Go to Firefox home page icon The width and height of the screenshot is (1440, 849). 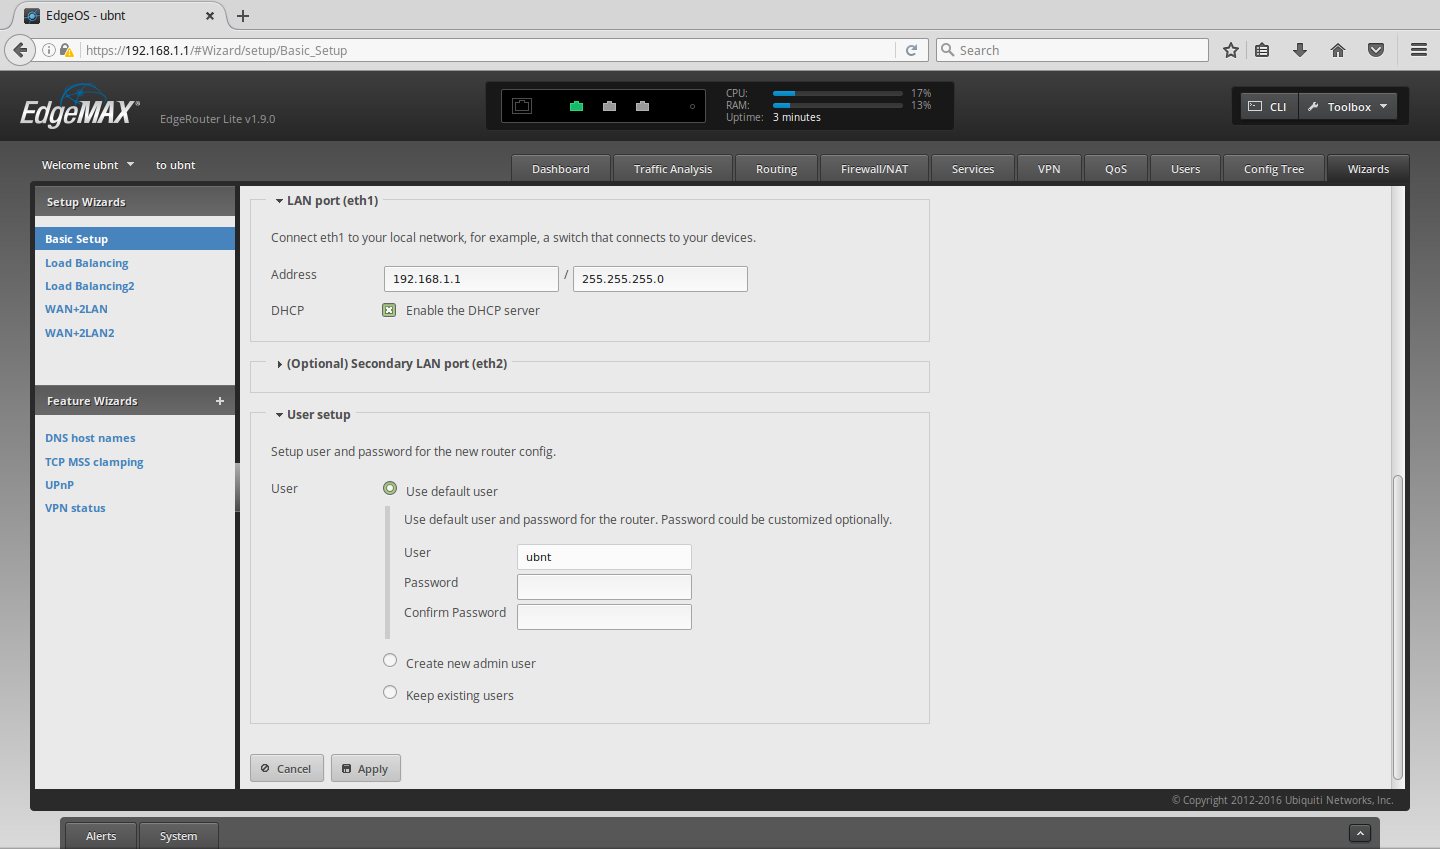[x=1338, y=50]
